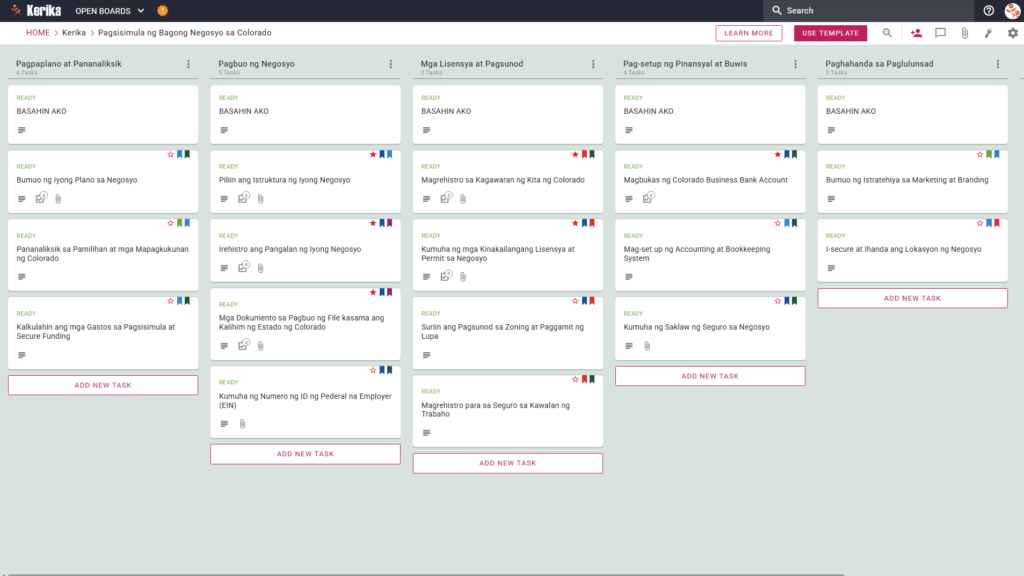1024x576 pixels.
Task: Open the board chat icon
Action: click(x=940, y=33)
